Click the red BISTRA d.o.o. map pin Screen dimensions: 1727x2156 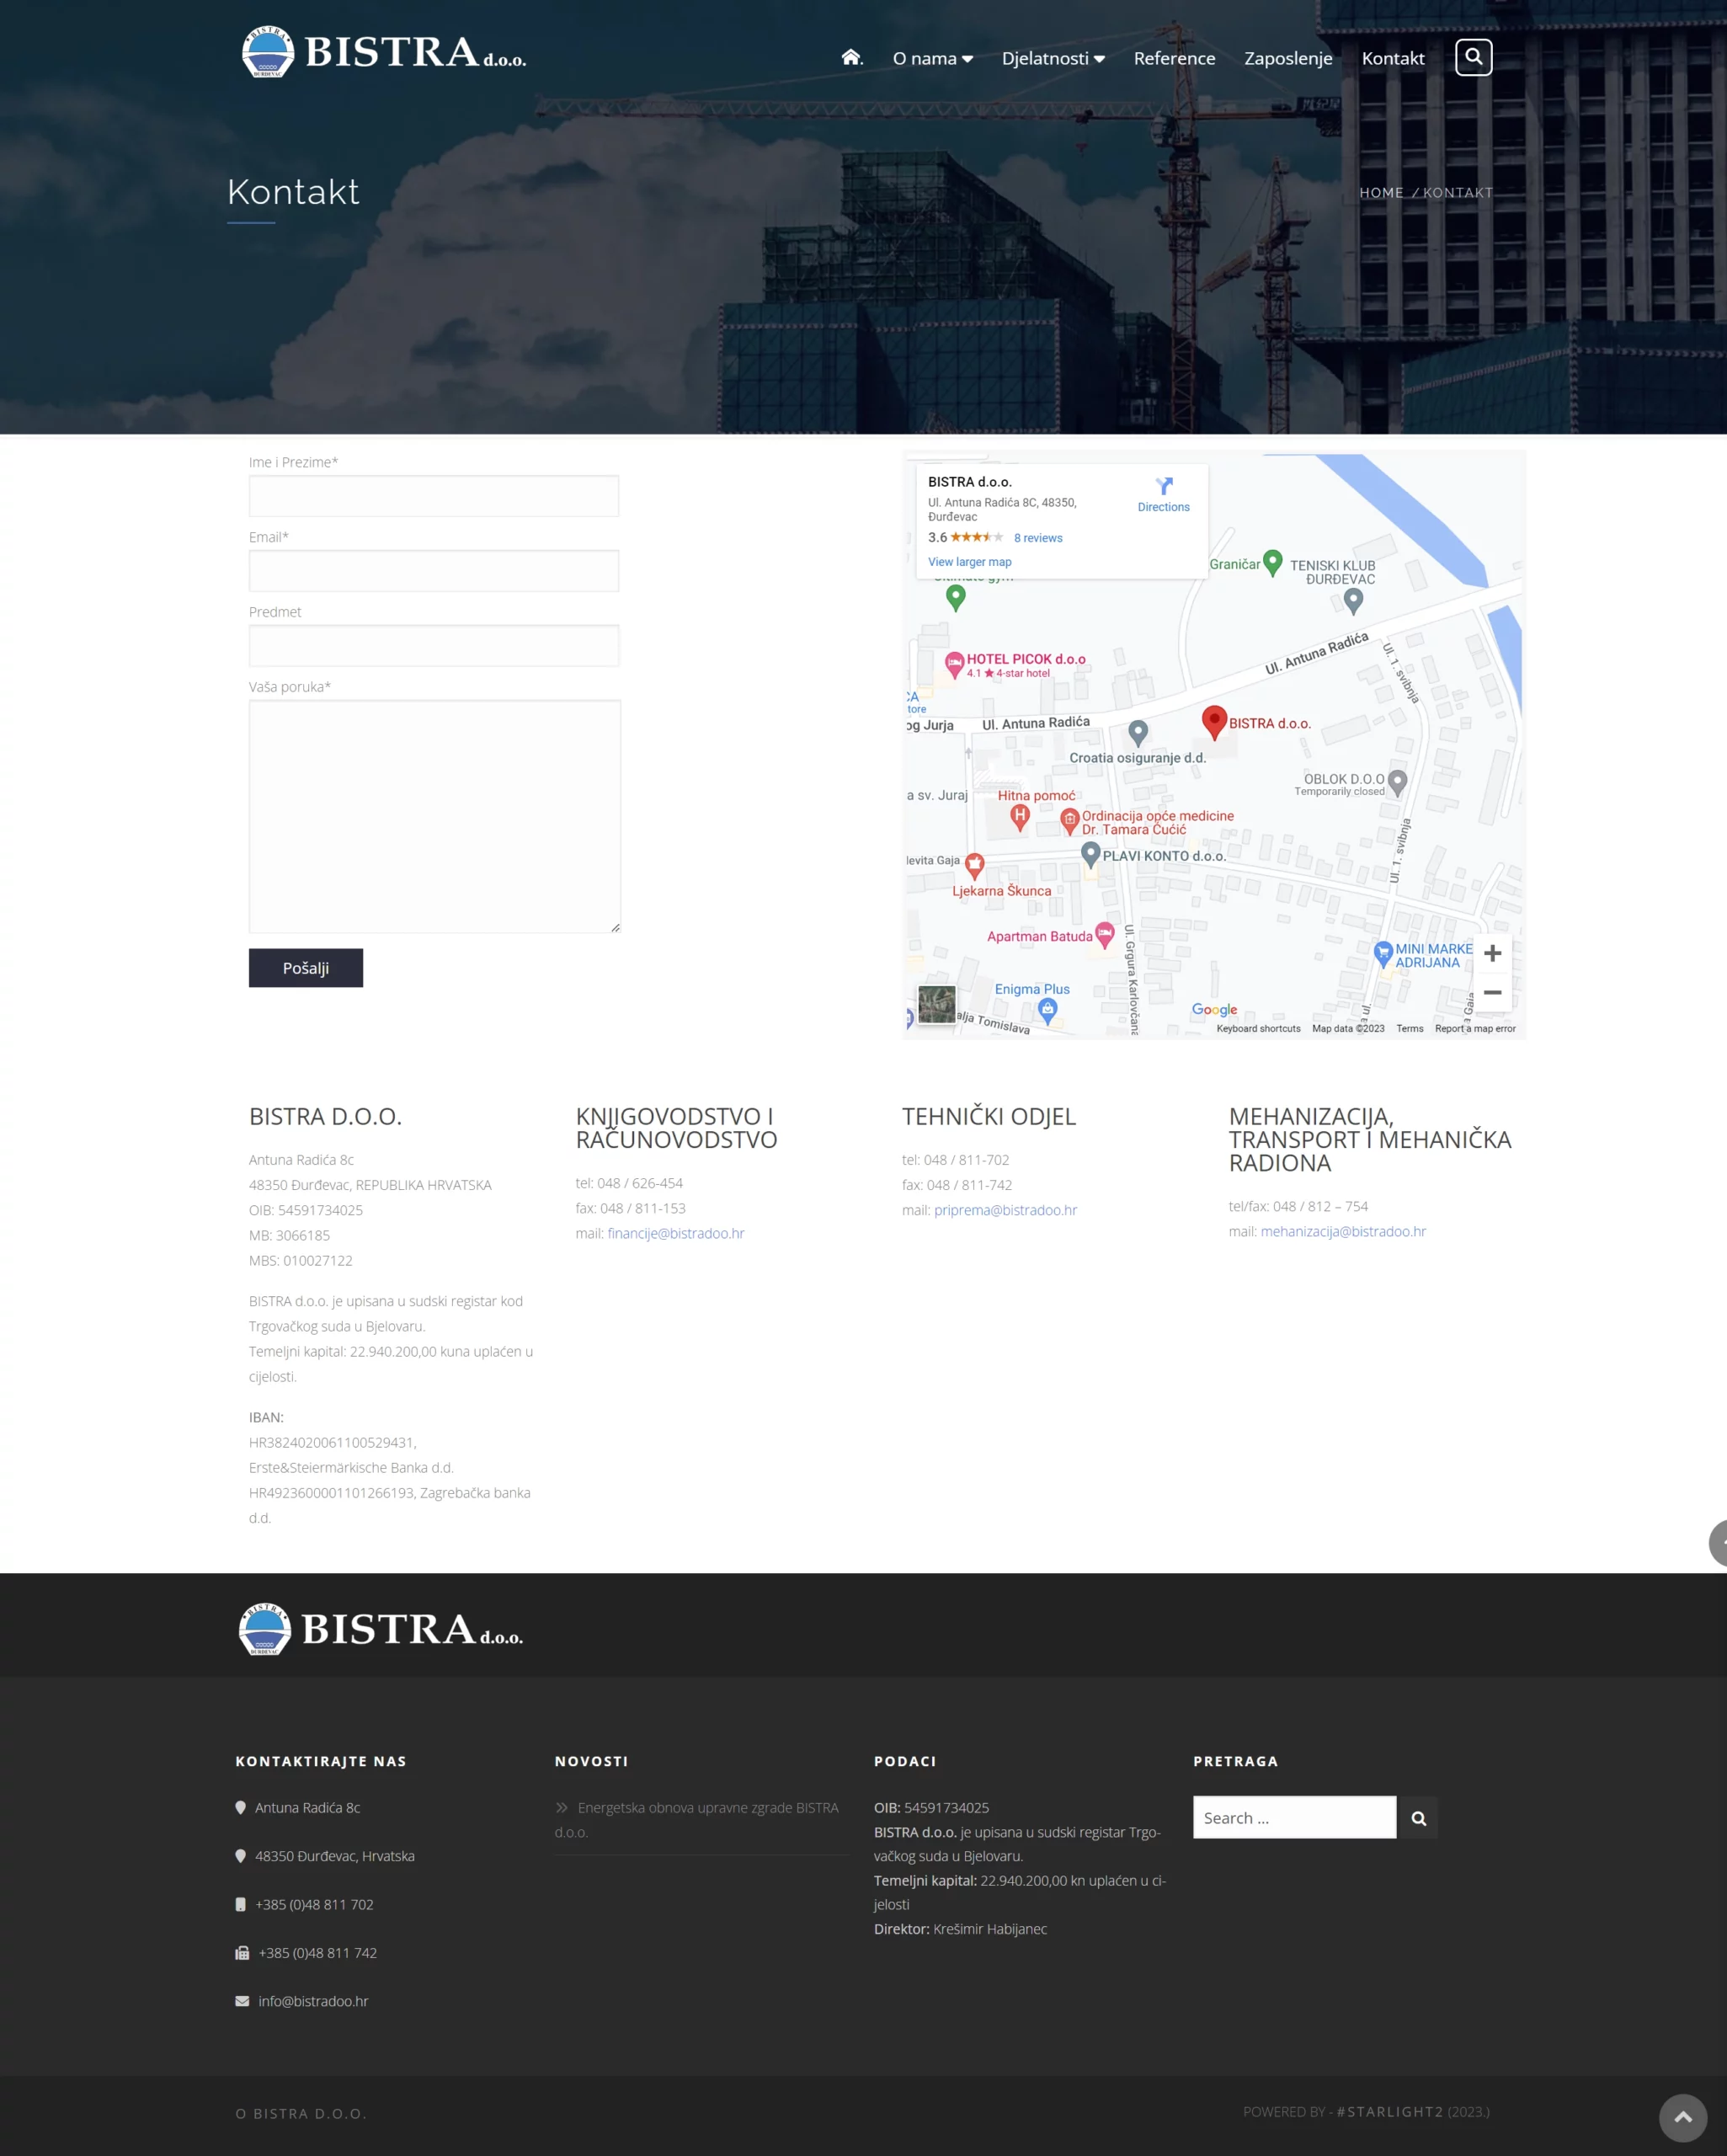tap(1214, 720)
